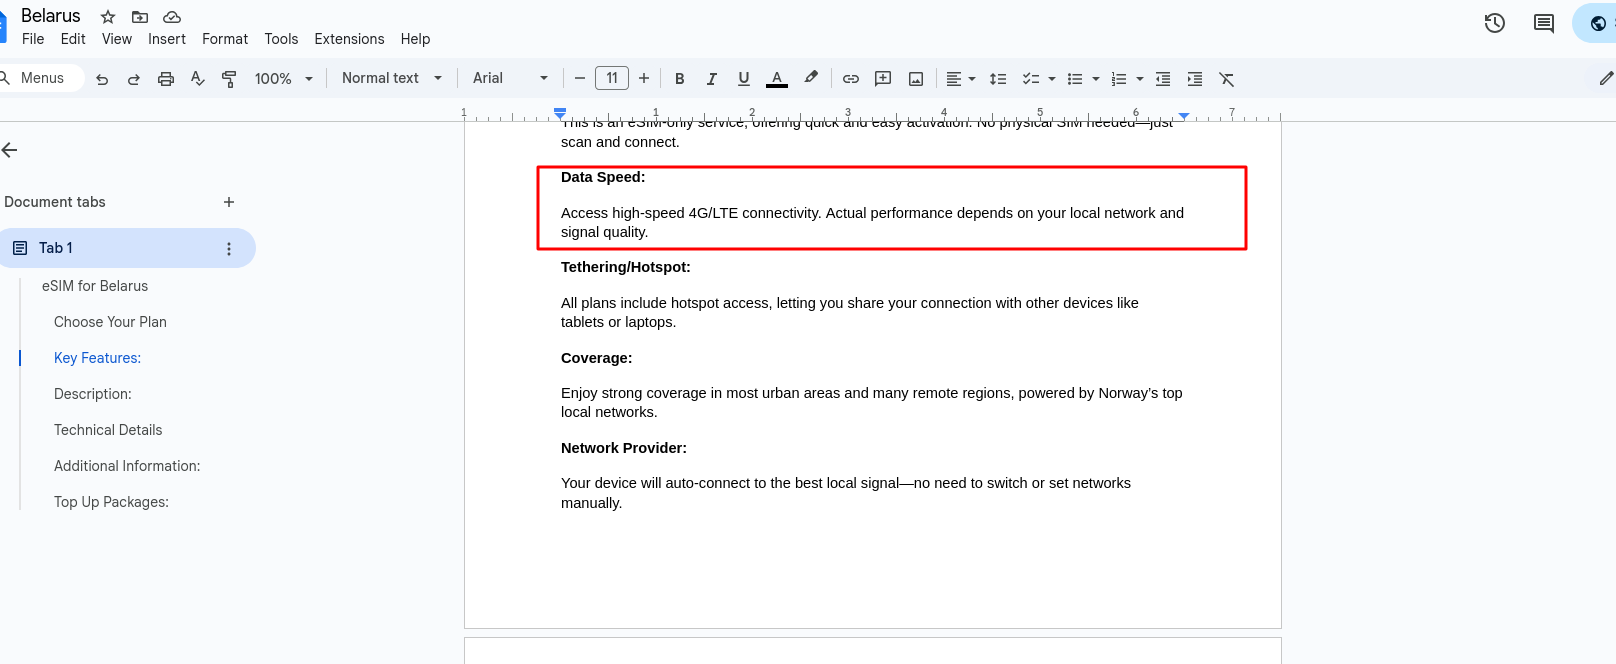This screenshot has width=1616, height=664.
Task: Toggle Italic formatting
Action: tap(712, 79)
